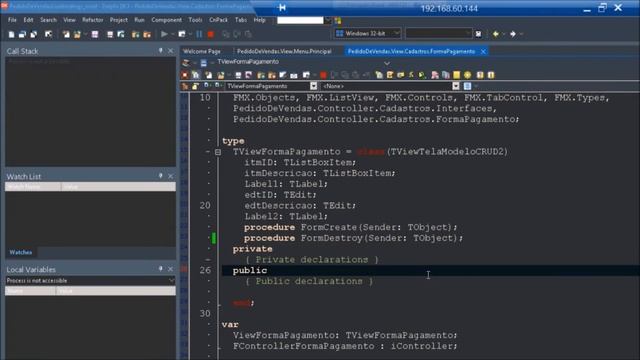Click the desktop layout input field
This screenshot has width=640, height=360.
point(300,20)
